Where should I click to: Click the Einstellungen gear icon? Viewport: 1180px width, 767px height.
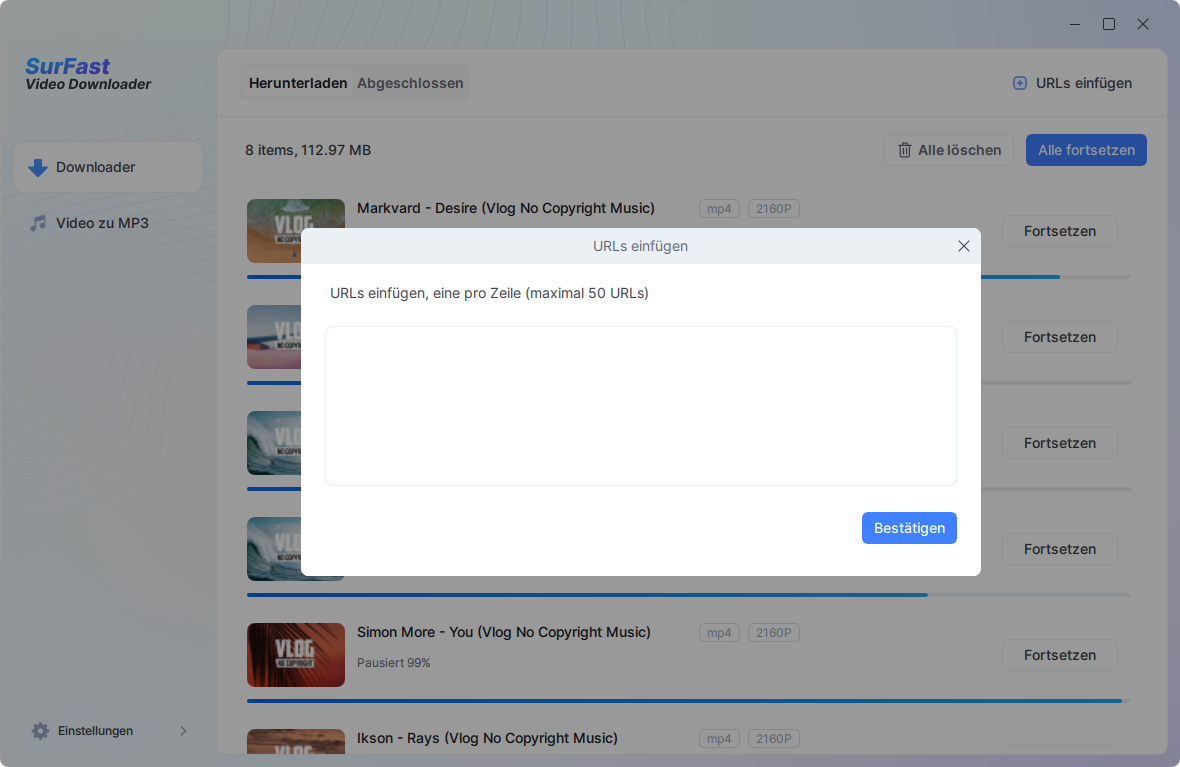[x=40, y=731]
